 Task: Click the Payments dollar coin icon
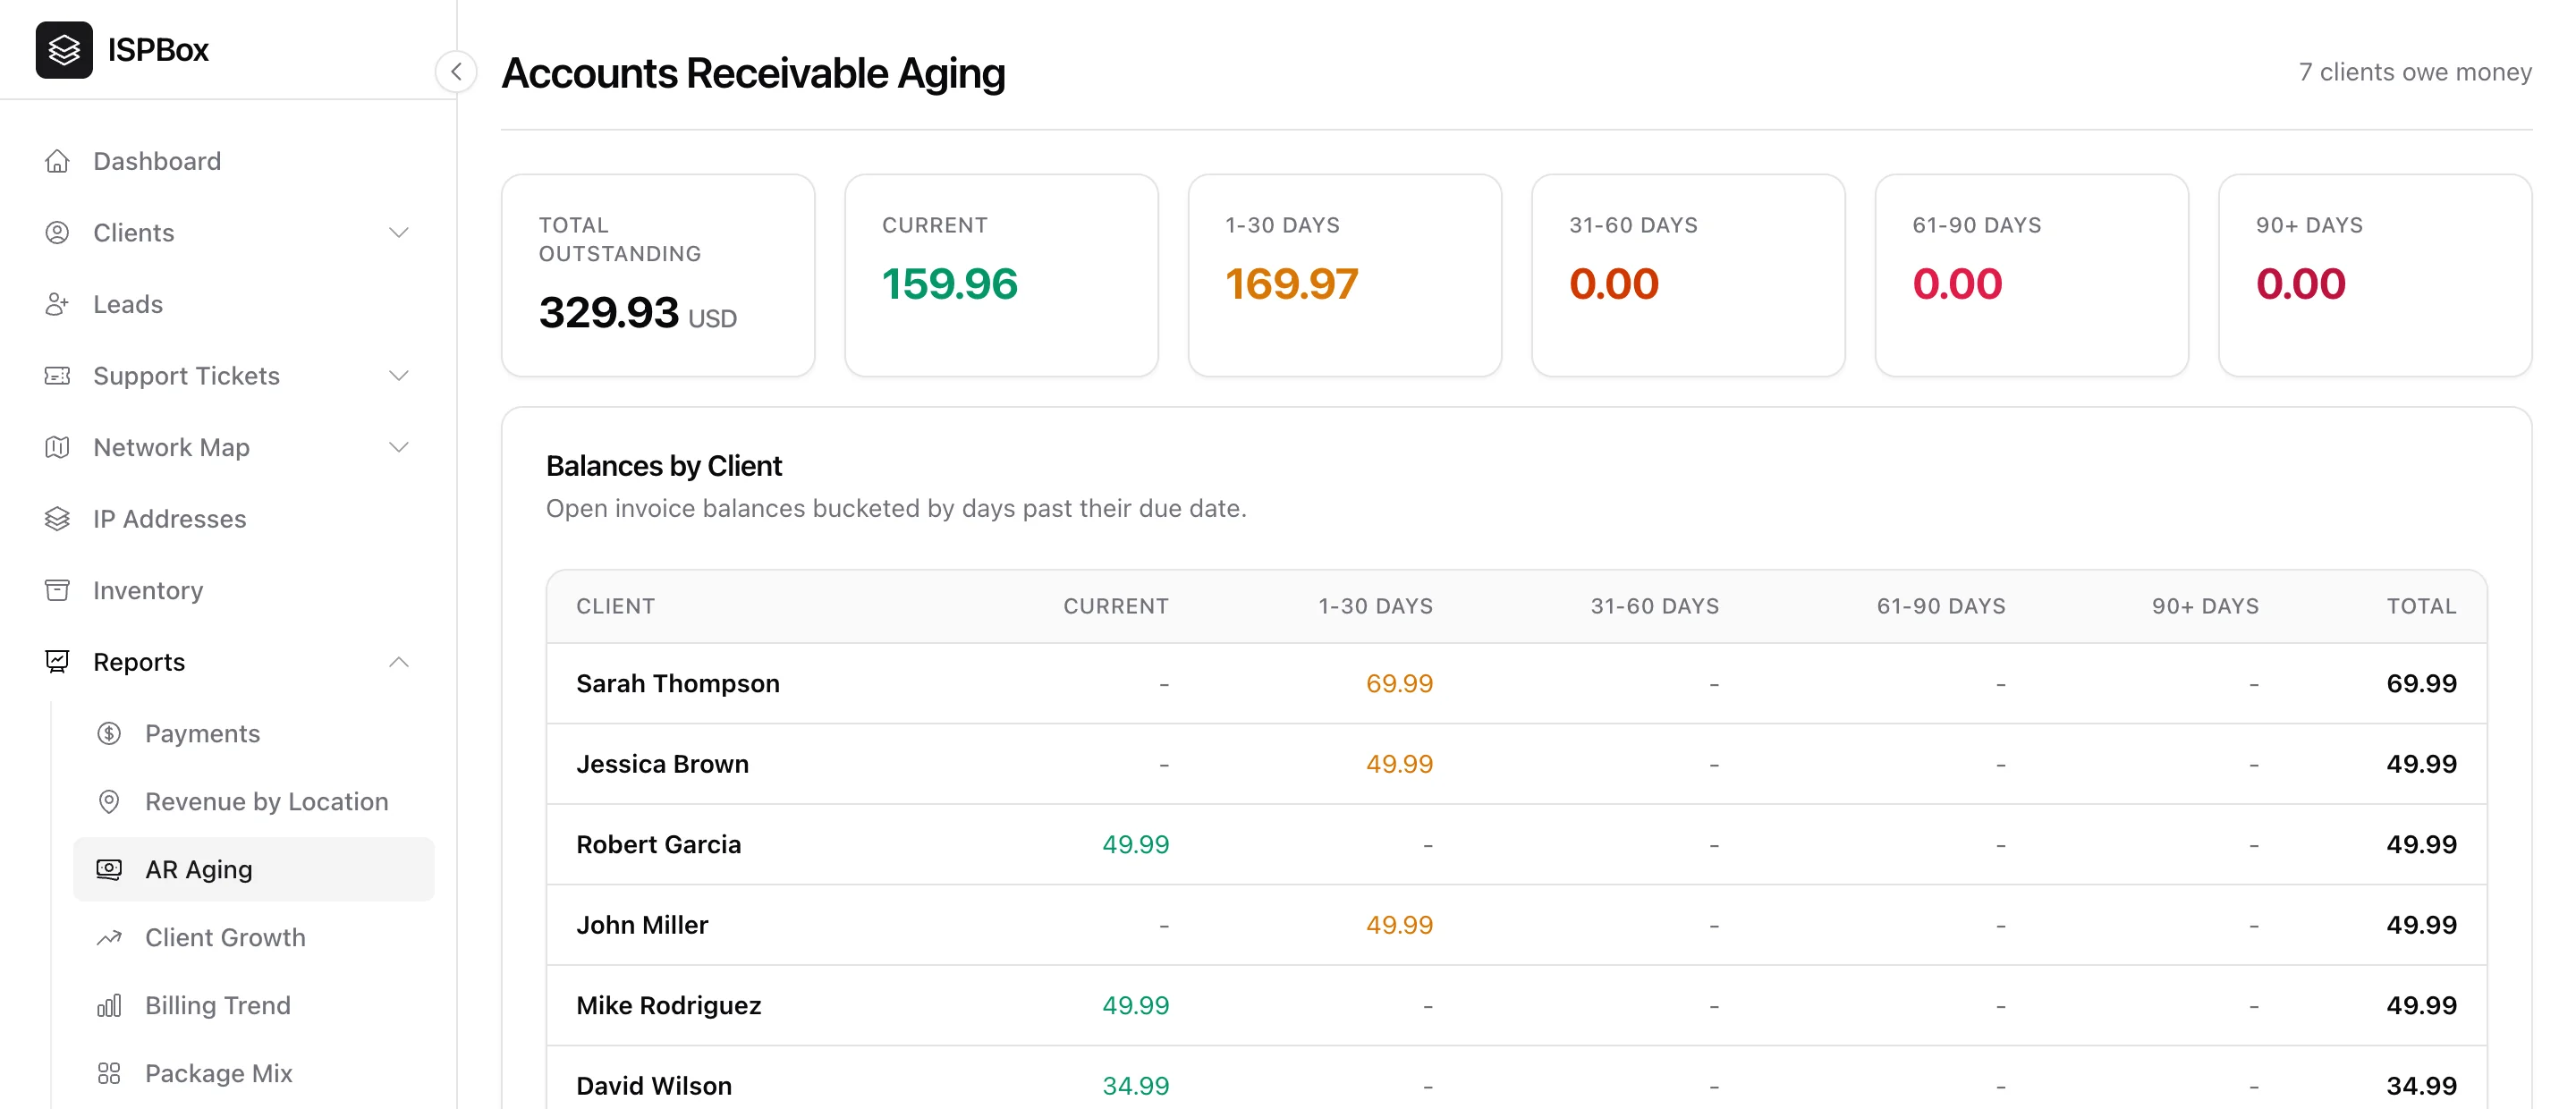[x=109, y=733]
